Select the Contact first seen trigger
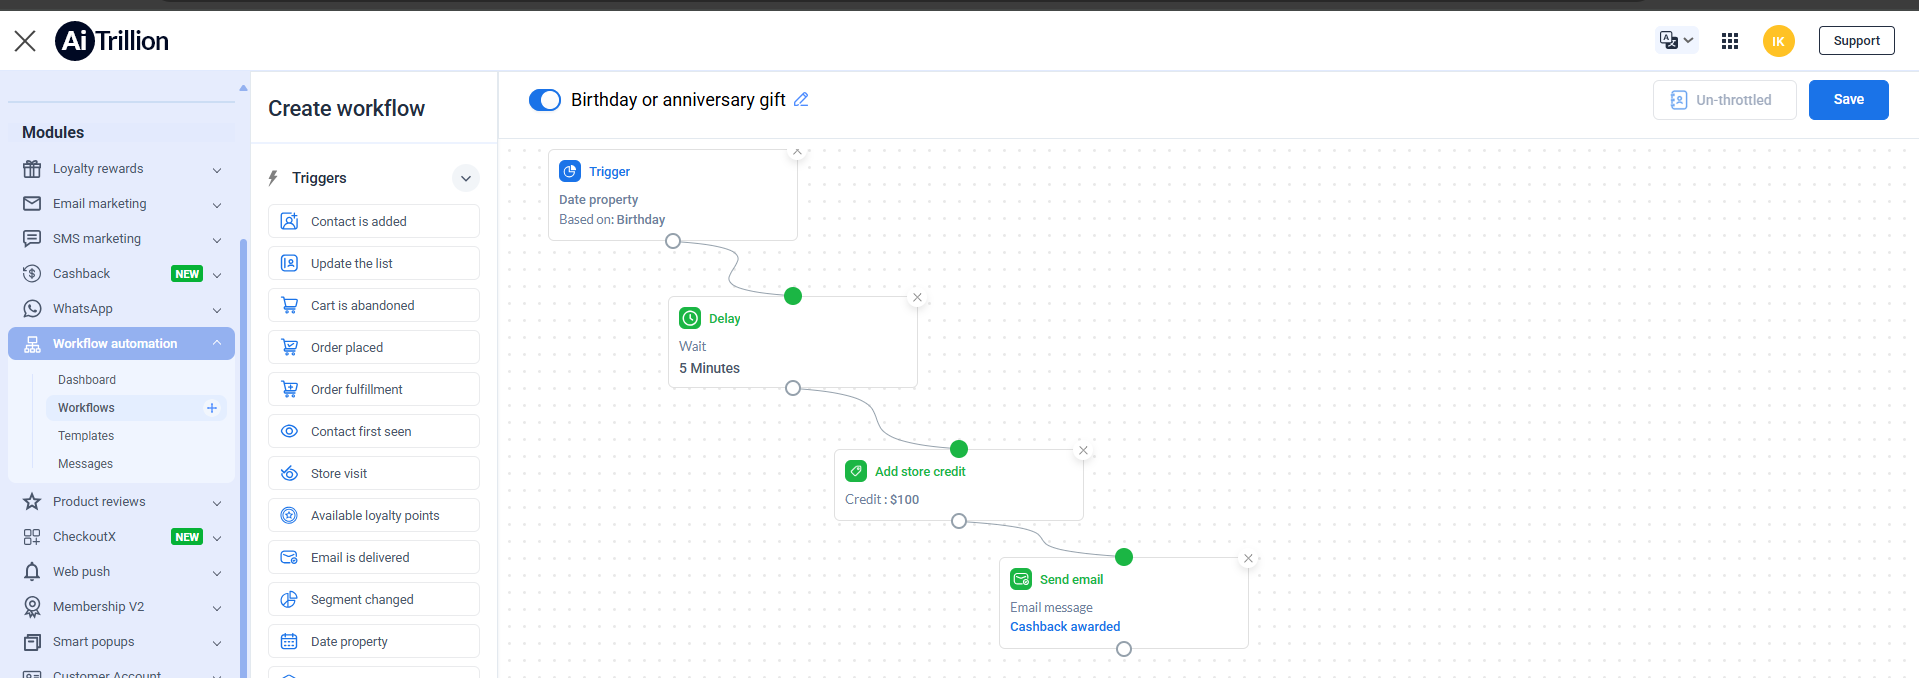 tap(374, 431)
